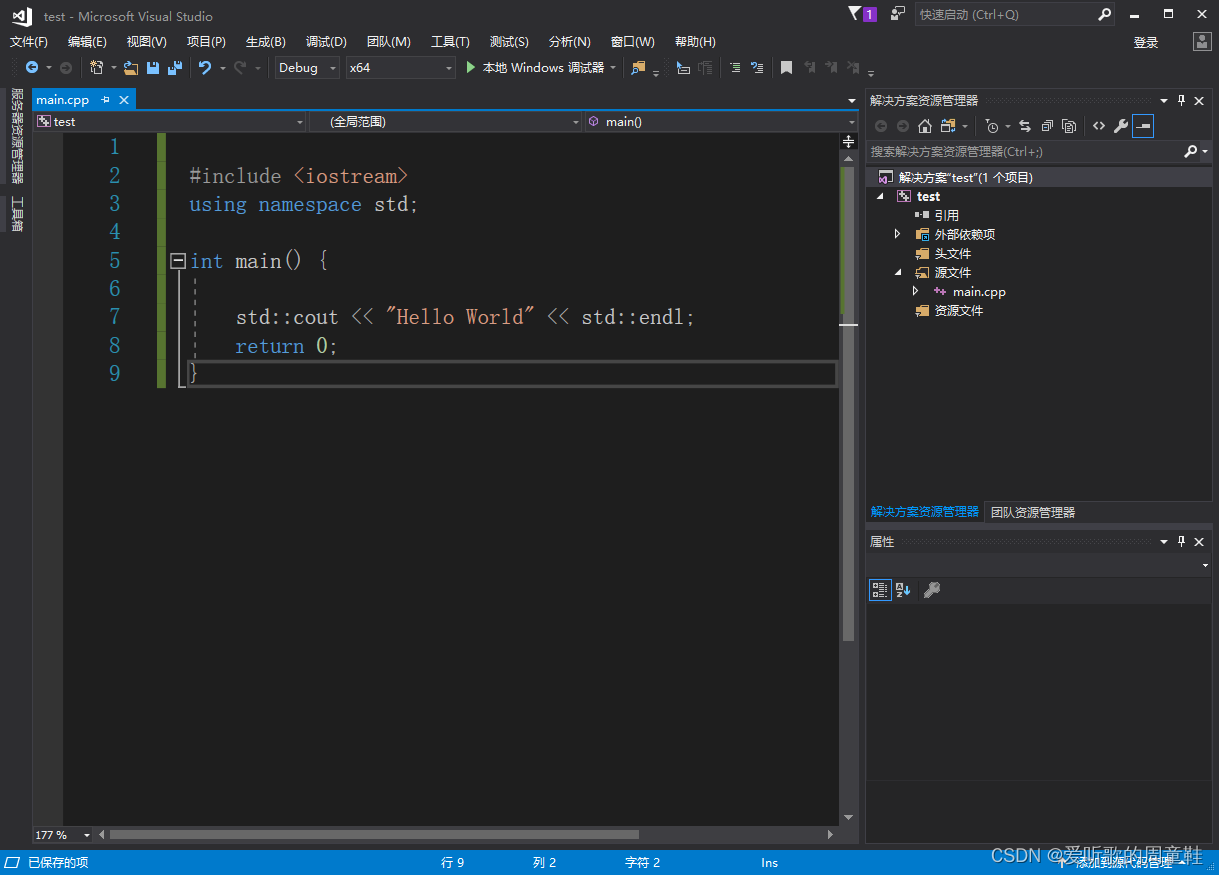The image size is (1219, 875).
Task: Open the x64 platform dropdown
Action: tap(448, 68)
